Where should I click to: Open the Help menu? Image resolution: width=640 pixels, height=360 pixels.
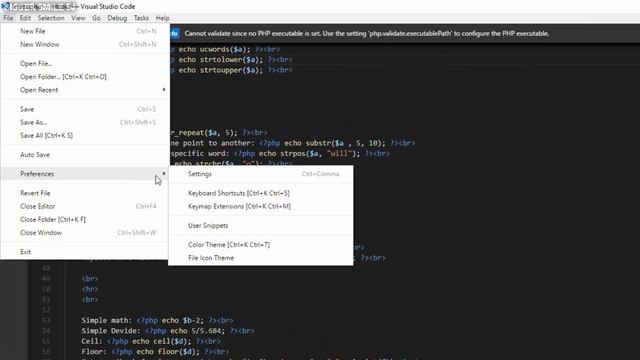point(162,18)
